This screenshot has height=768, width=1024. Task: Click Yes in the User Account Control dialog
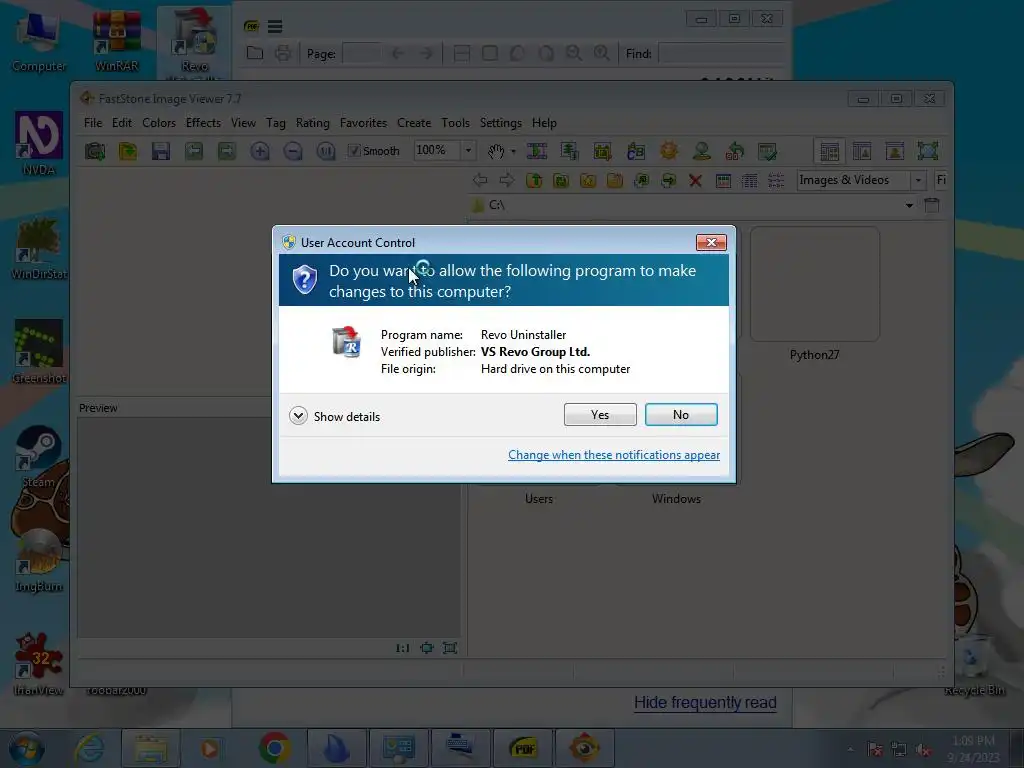coord(600,415)
